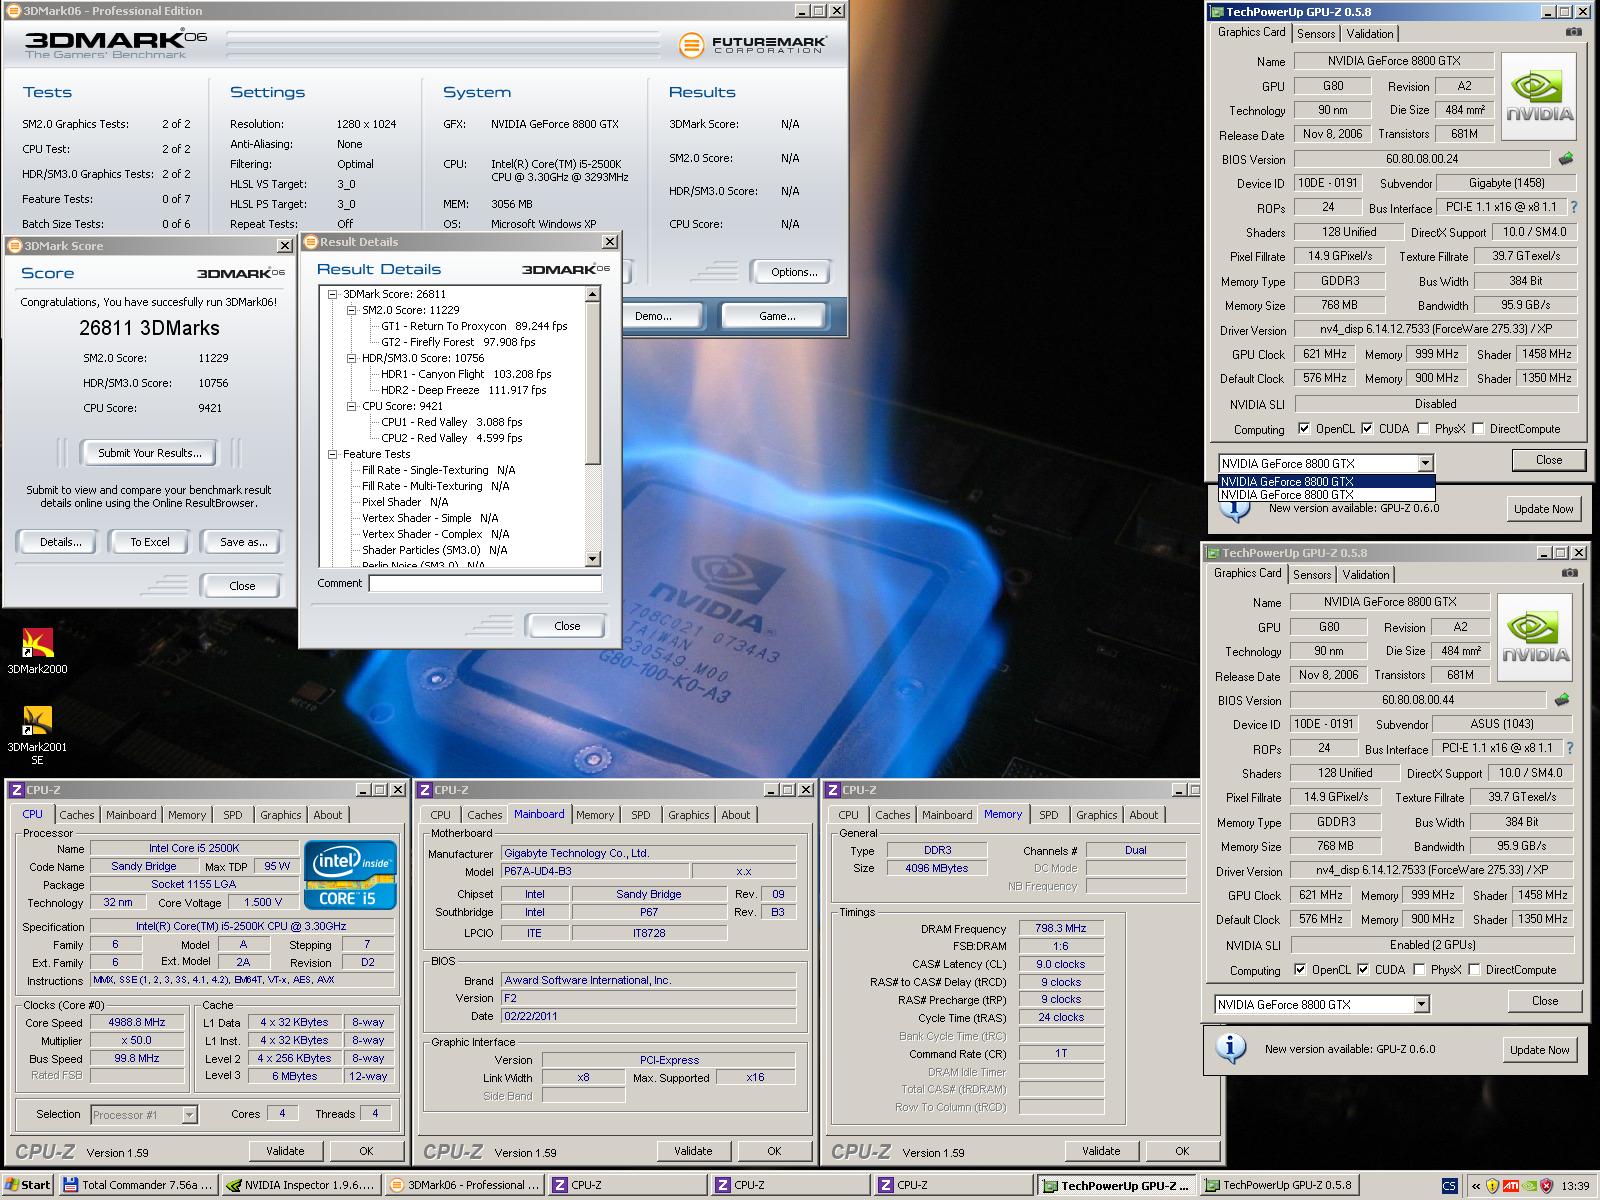This screenshot has width=1600, height=1200.
Task: Click Validate in the left CPU-Z window
Action: point(285,1151)
